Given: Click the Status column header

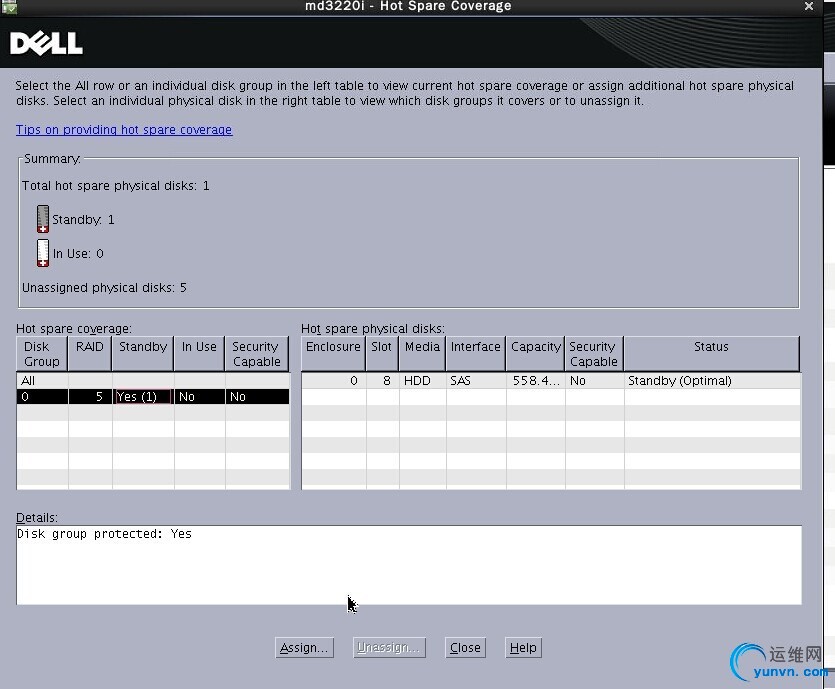Looking at the screenshot, I should (711, 354).
